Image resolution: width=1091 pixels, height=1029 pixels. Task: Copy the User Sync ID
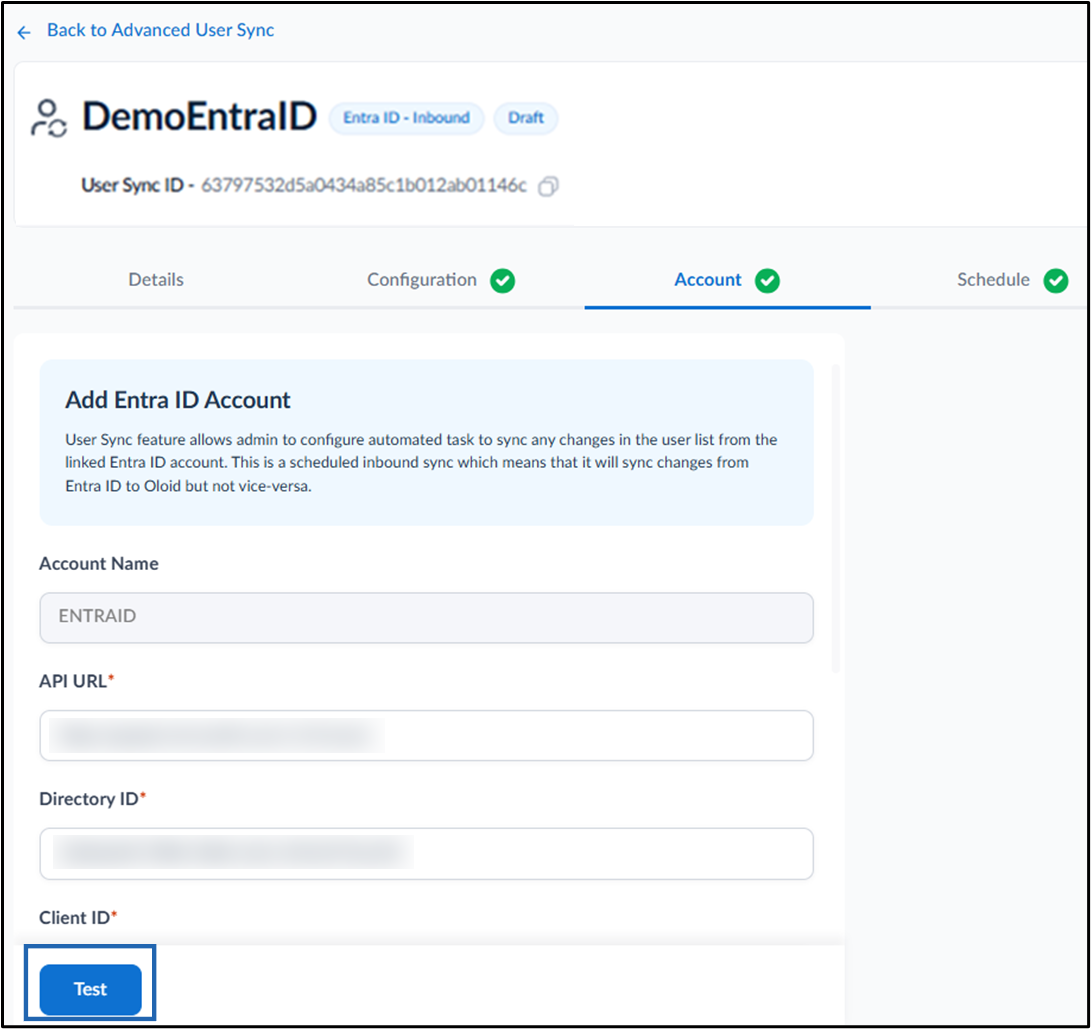(x=548, y=186)
